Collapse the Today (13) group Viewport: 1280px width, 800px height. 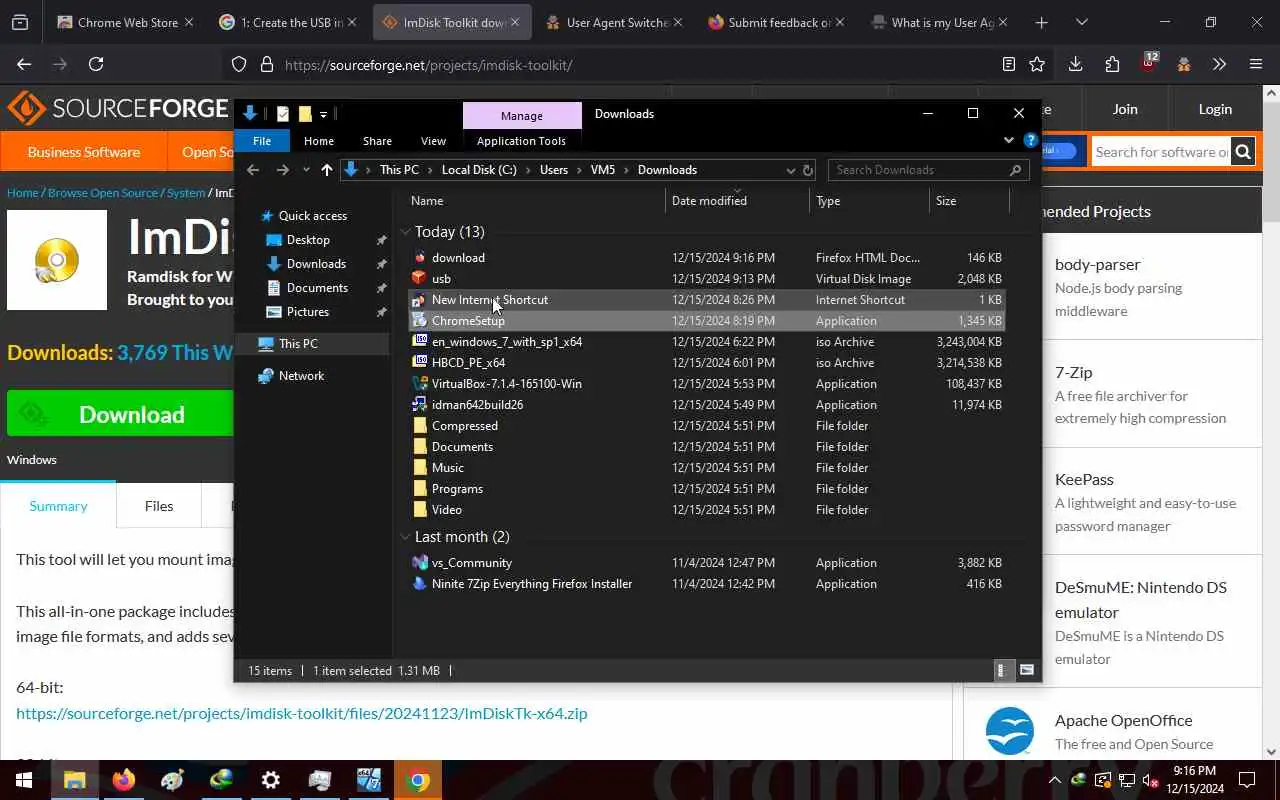406,232
